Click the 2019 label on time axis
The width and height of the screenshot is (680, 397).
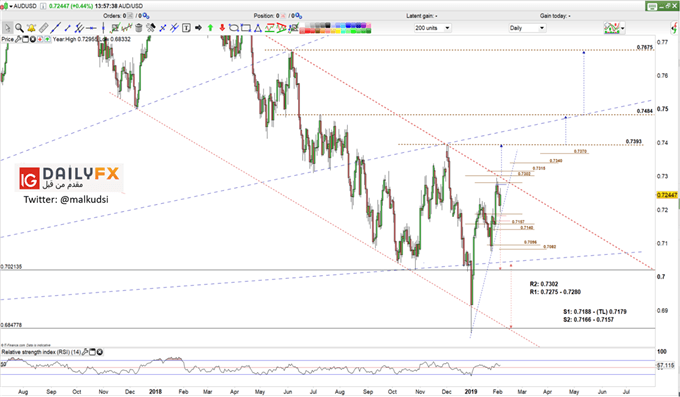click(471, 392)
